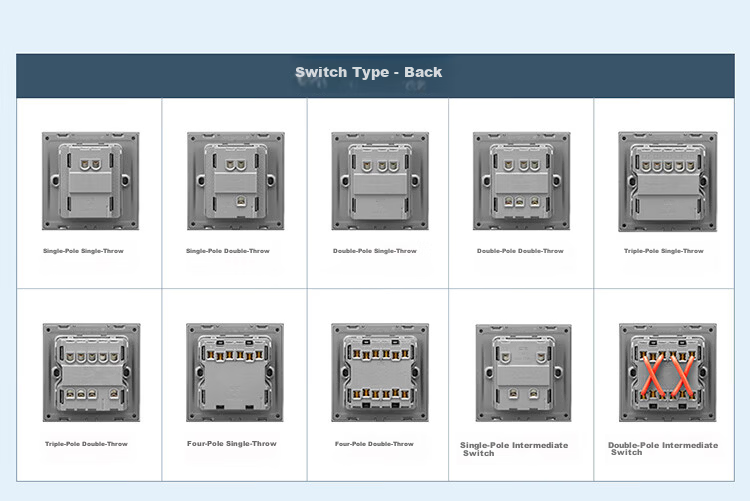Select the 'Triple-Pole Single-Throw' label text
The width and height of the screenshot is (750, 501).
point(663,251)
